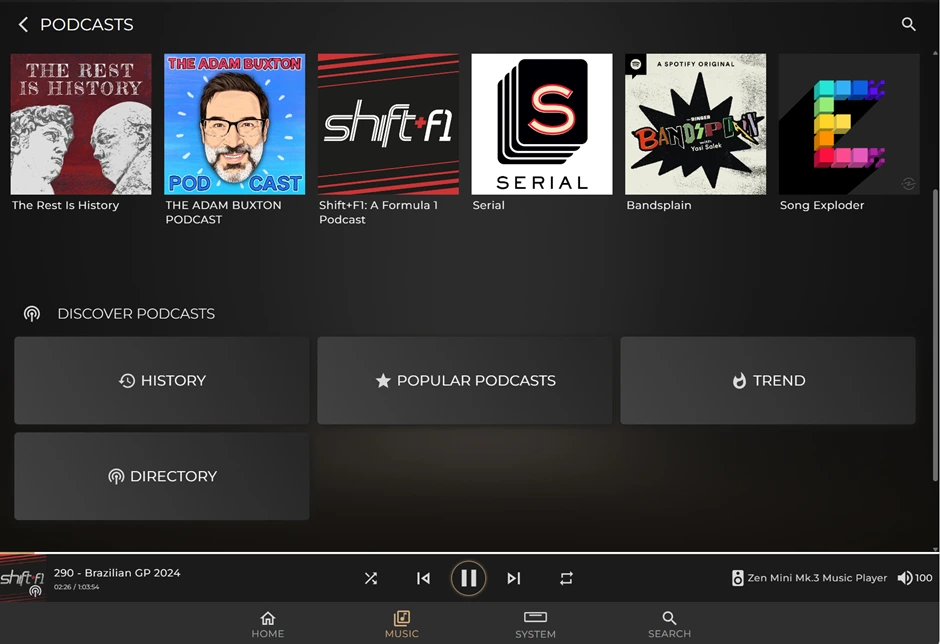The height and width of the screenshot is (644, 940).
Task: Browse Popular Podcasts
Action: [465, 381]
